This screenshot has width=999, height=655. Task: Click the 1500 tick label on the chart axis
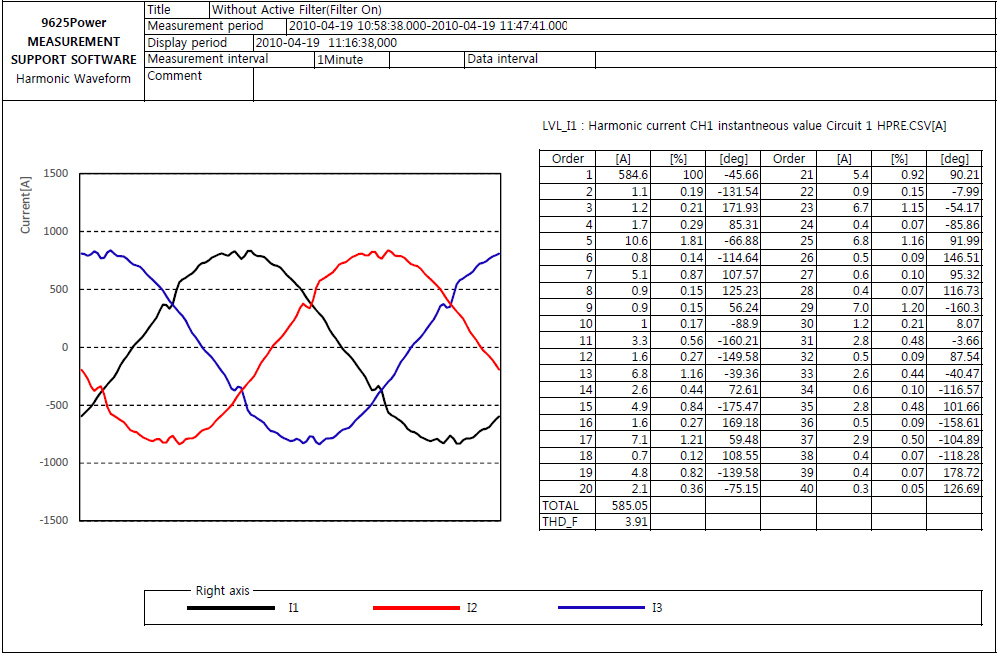[55, 173]
